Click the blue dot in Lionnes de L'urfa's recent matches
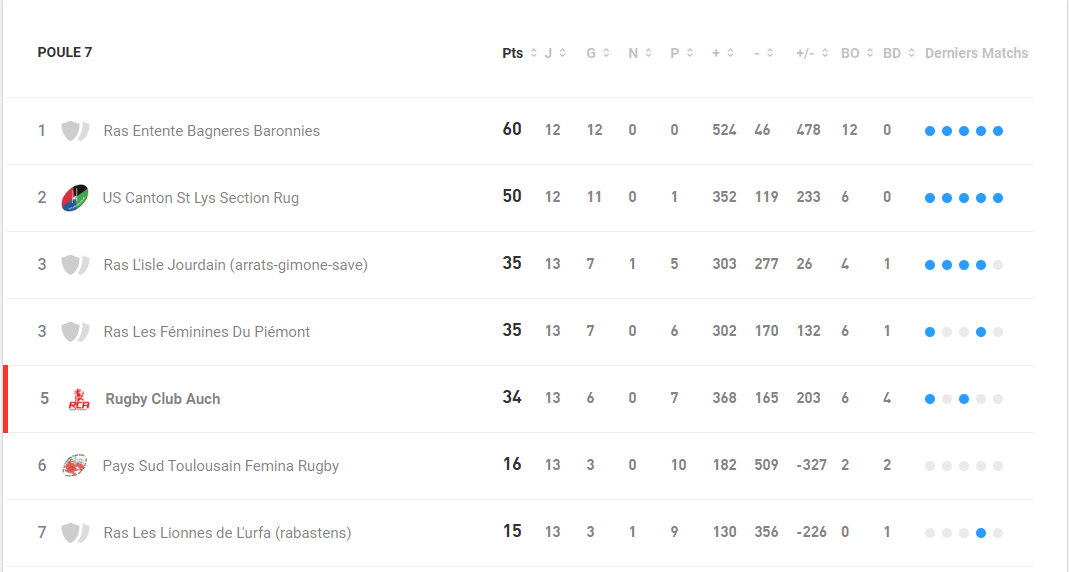The width and height of the screenshot is (1069, 572). pos(981,533)
